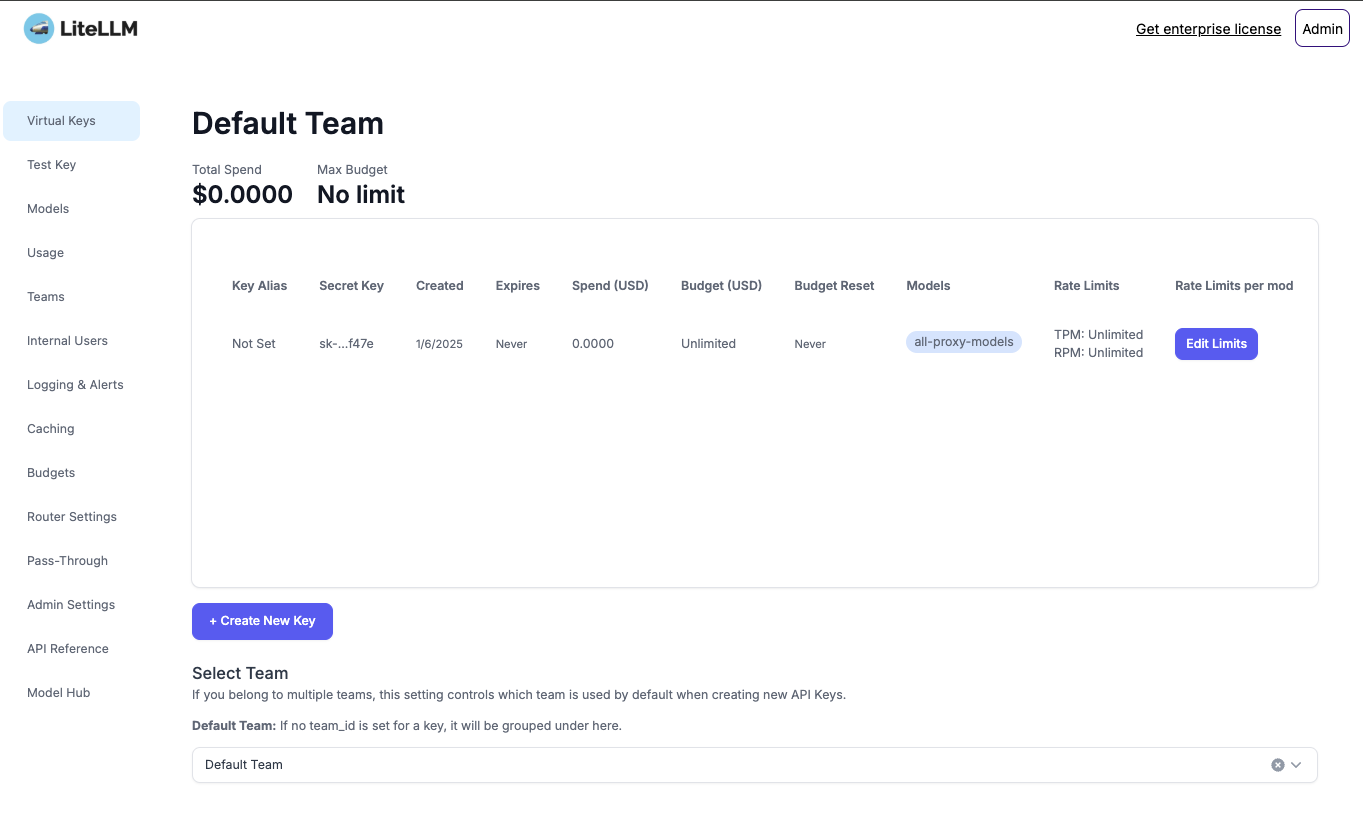
Task: Click the all-proxy-models badge
Action: 963,342
